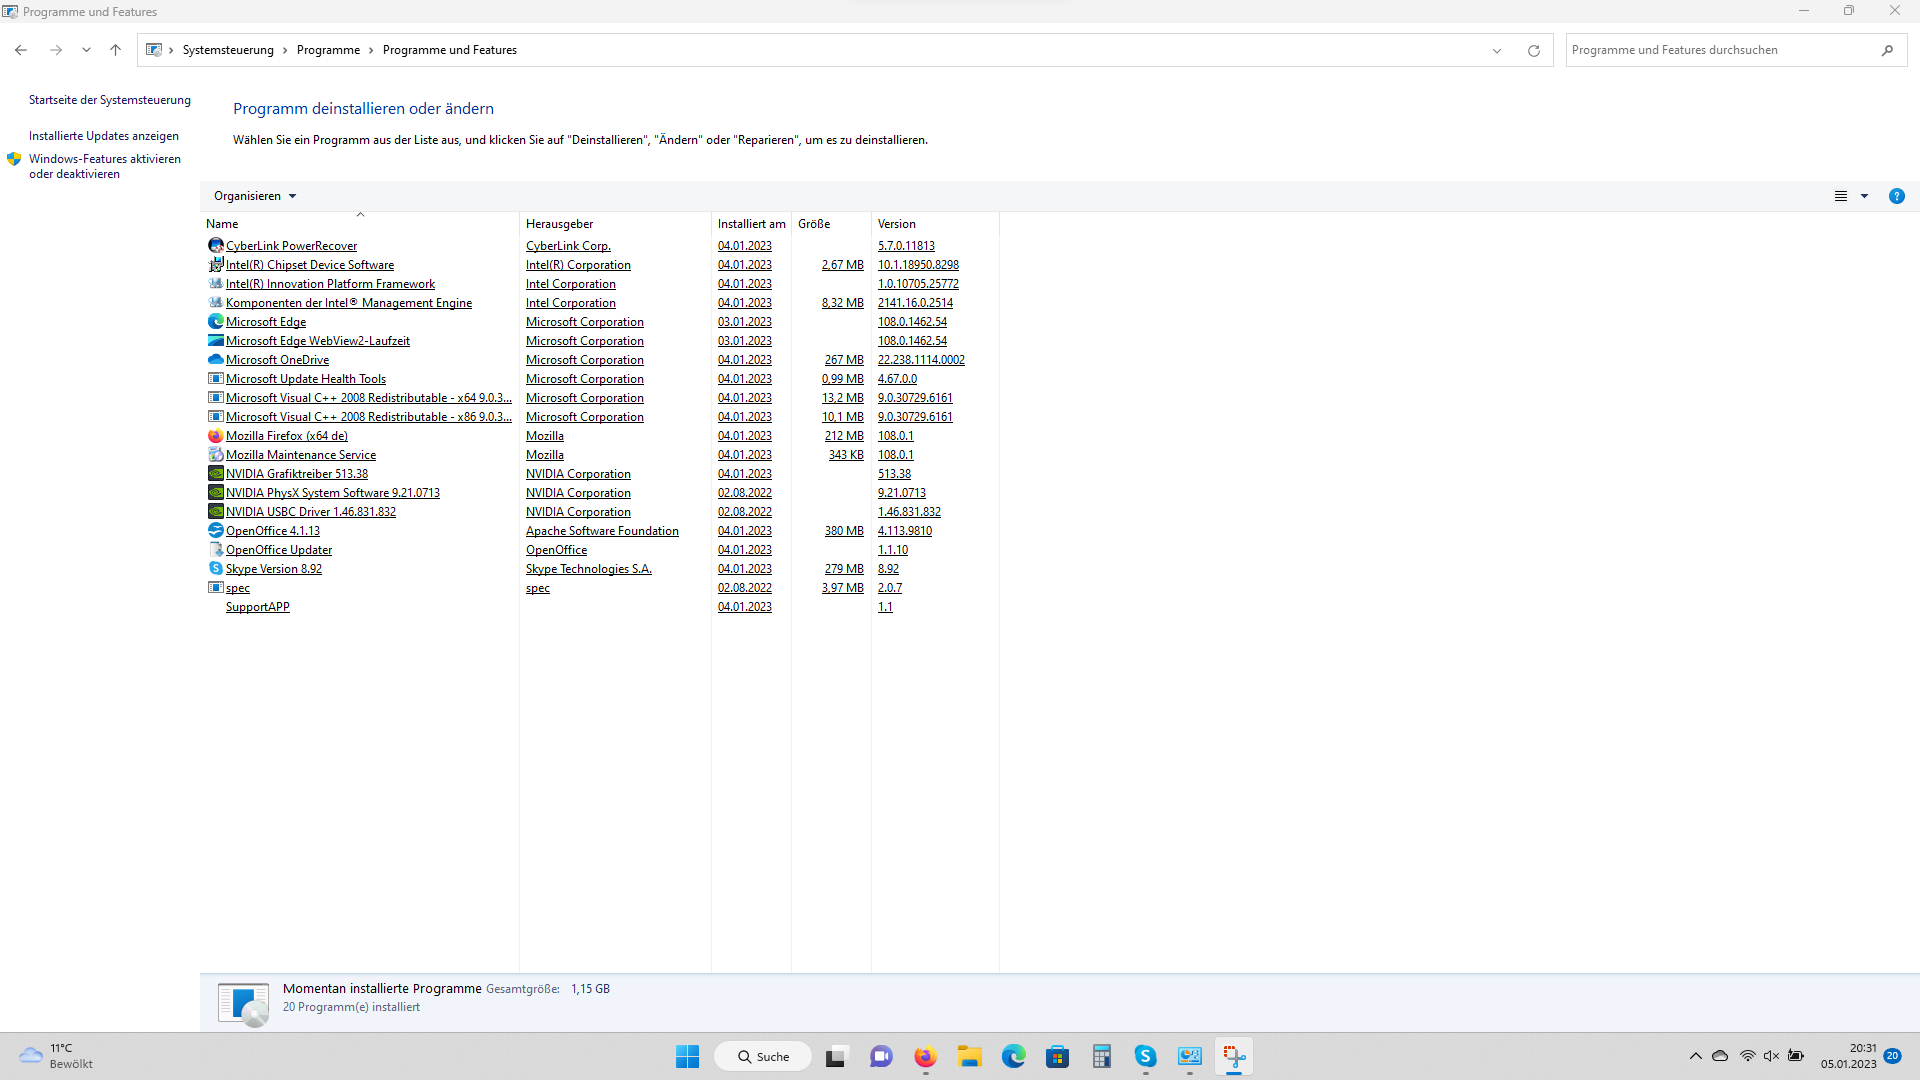Click the blue Help question mark icon
Screen dimensions: 1920x1080
point(1896,196)
